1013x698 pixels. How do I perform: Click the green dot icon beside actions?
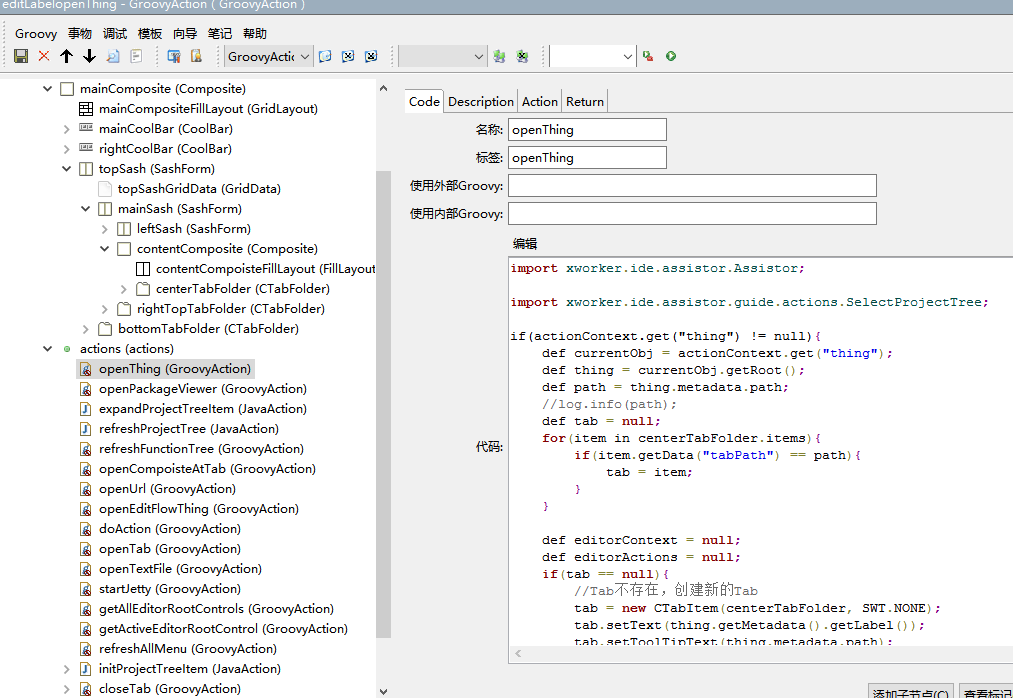pyautogui.click(x=67, y=349)
